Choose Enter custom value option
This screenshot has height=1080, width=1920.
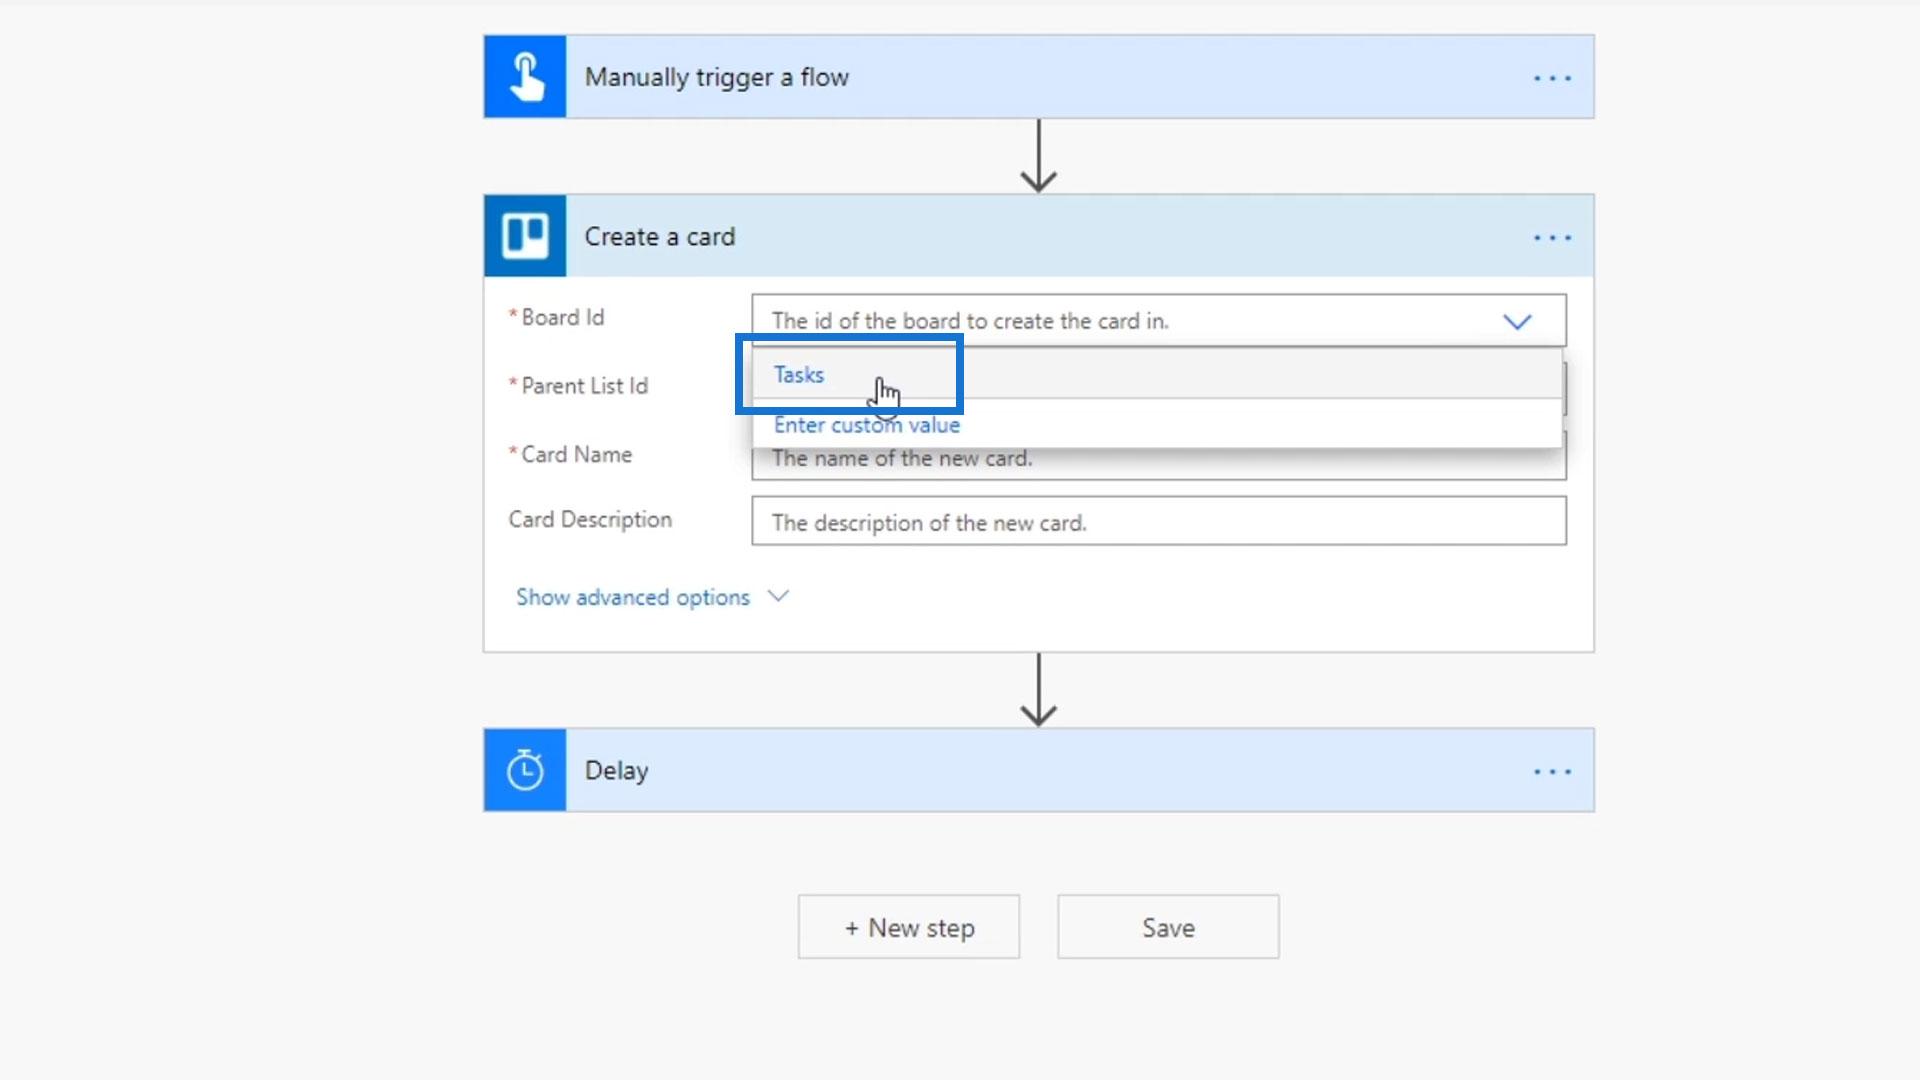(x=866, y=425)
